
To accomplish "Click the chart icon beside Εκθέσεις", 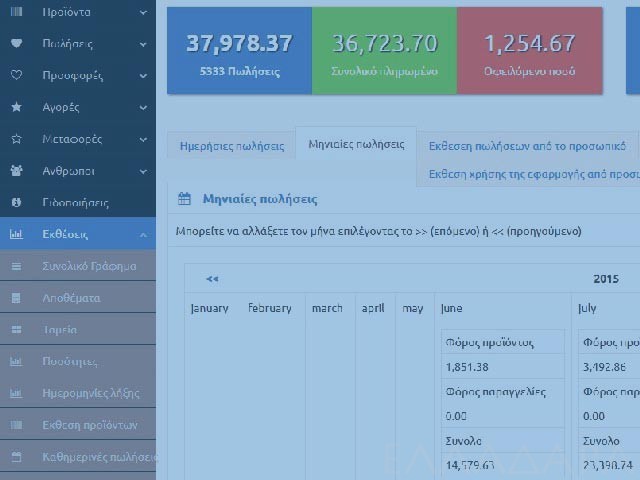I will click(x=16, y=234).
